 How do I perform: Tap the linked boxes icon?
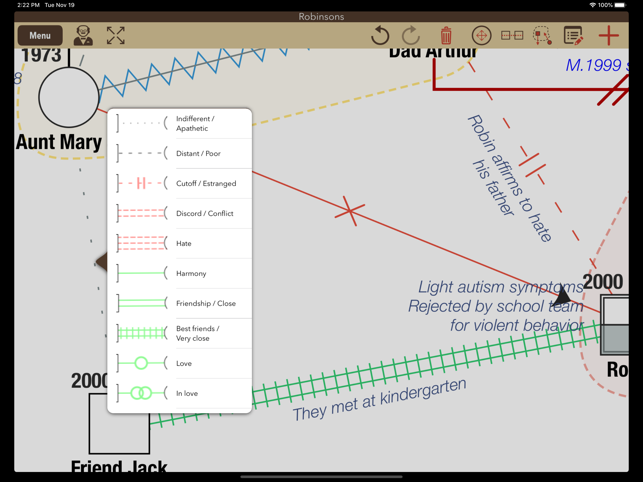pos(512,36)
